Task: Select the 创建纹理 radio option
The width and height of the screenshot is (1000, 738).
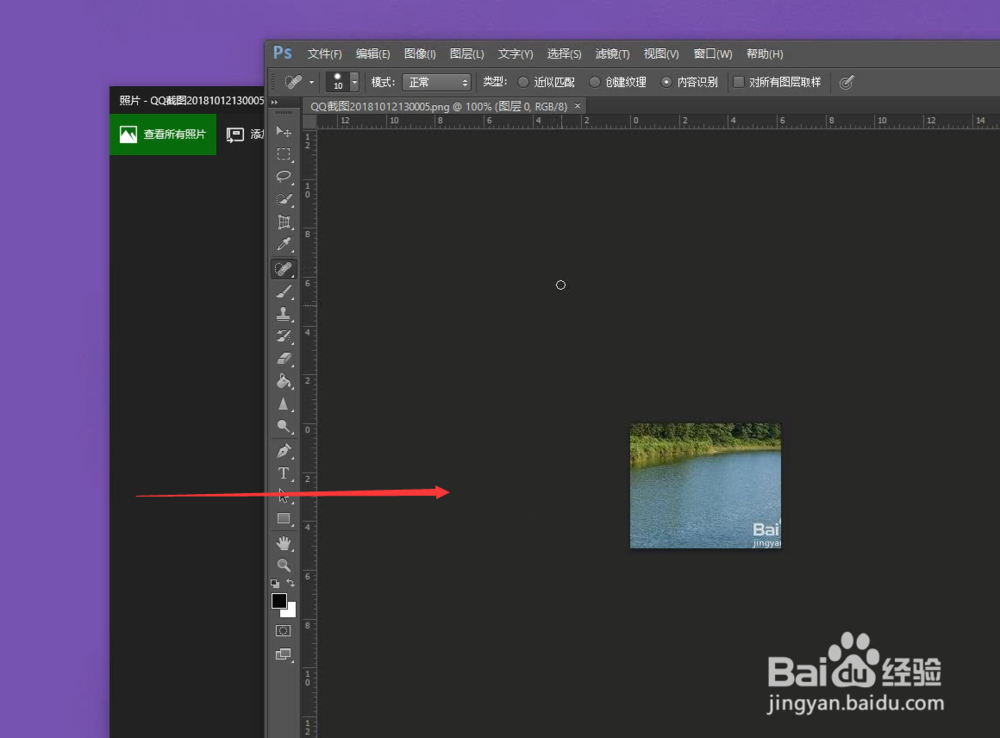Action: [x=618, y=82]
